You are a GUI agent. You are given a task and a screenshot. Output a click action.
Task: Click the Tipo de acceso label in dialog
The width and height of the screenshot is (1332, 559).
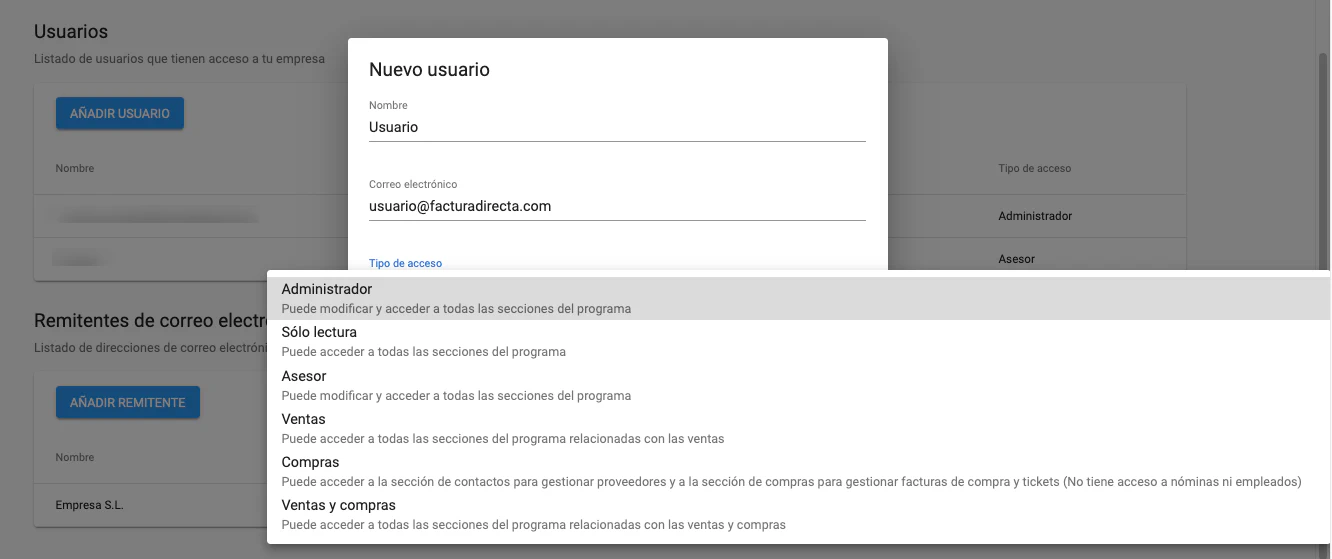405,263
